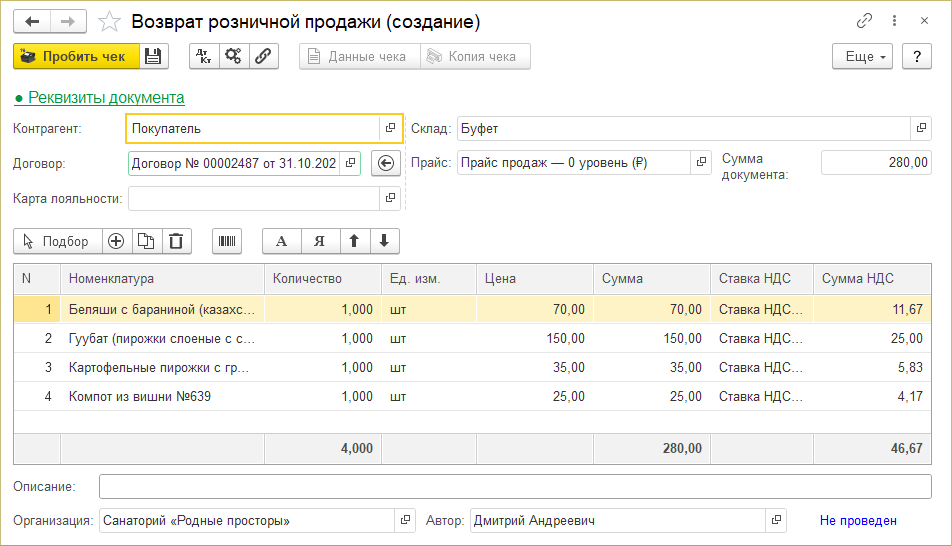952x546 pixels.
Task: Move row down with arrow icon
Action: tap(383, 241)
